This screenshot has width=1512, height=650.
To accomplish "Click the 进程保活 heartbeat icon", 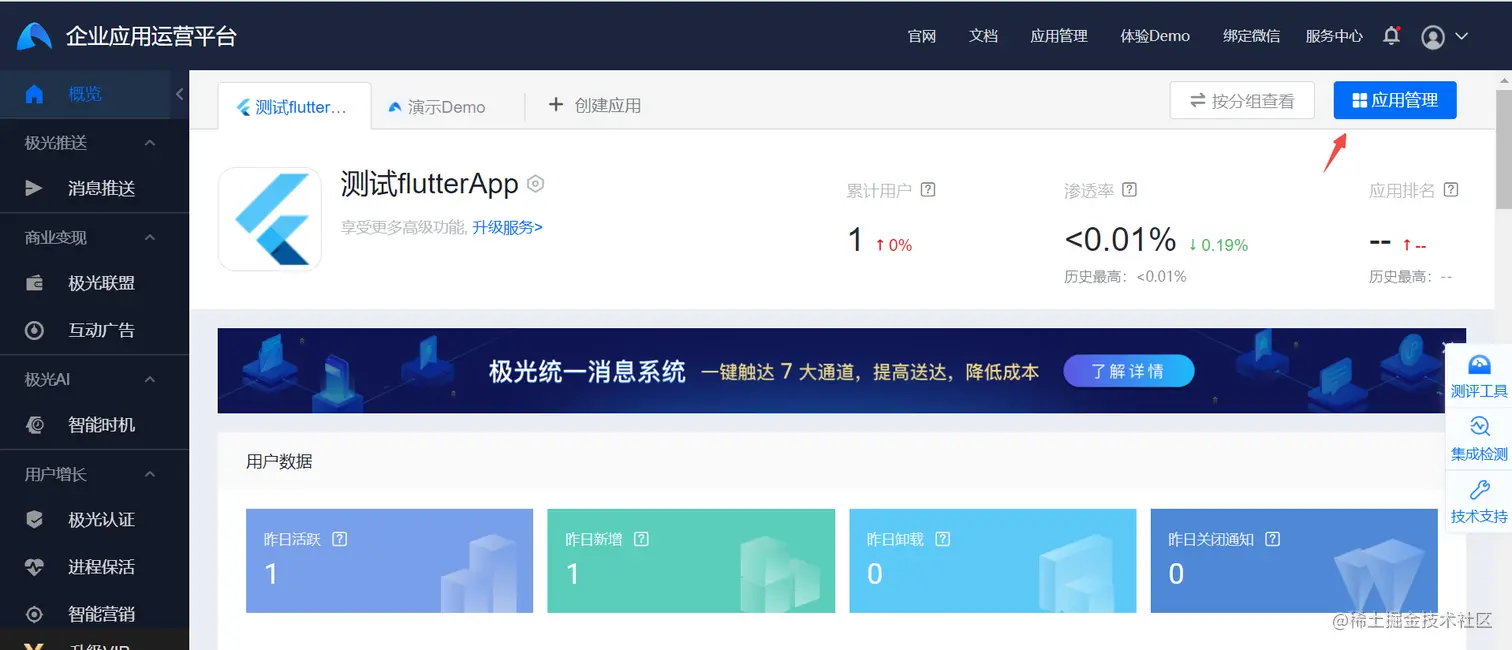I will click(x=34, y=567).
